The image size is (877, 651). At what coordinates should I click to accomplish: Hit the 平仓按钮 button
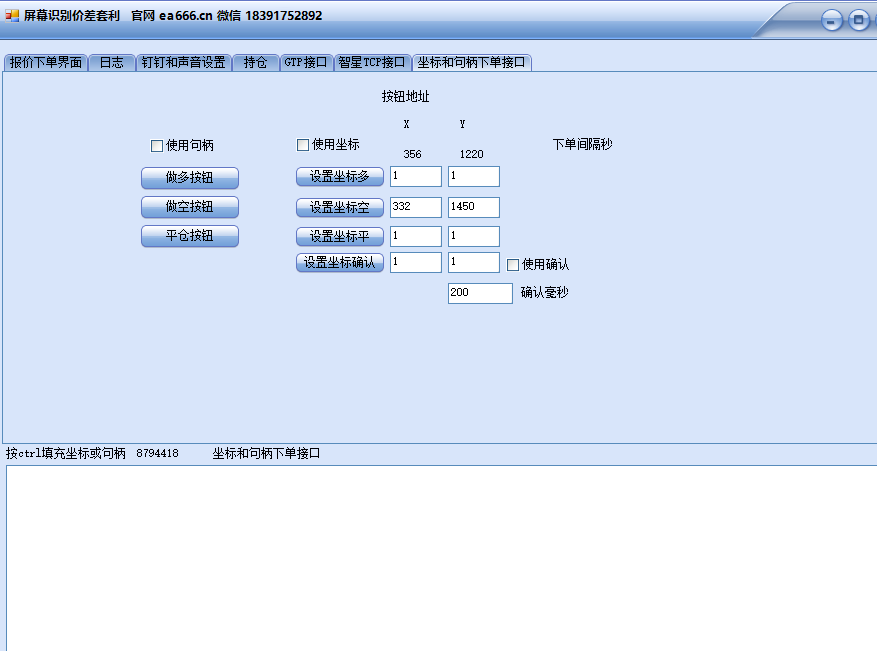click(189, 236)
